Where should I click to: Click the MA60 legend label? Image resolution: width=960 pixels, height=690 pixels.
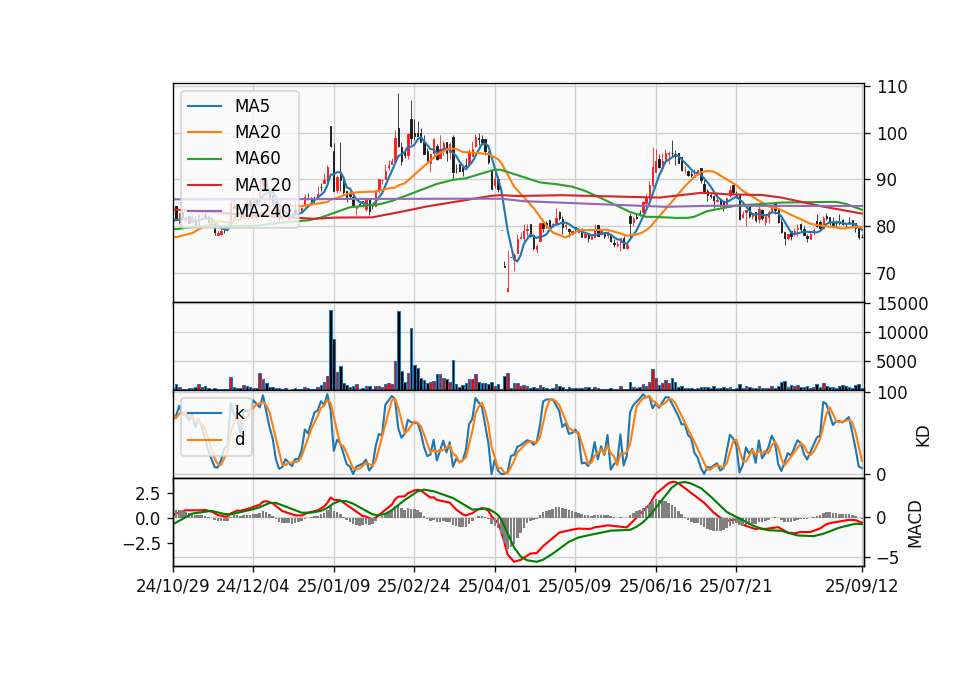[x=257, y=159]
